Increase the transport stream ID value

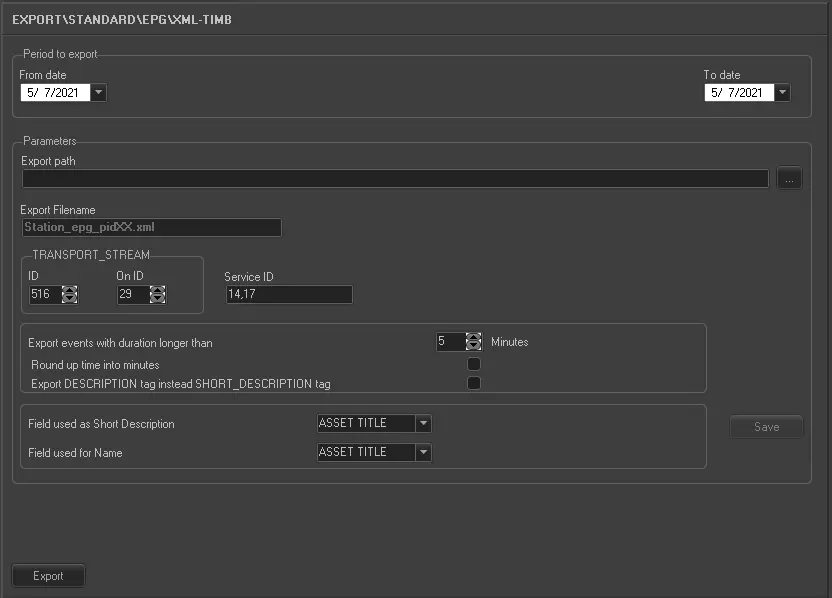click(x=69, y=290)
